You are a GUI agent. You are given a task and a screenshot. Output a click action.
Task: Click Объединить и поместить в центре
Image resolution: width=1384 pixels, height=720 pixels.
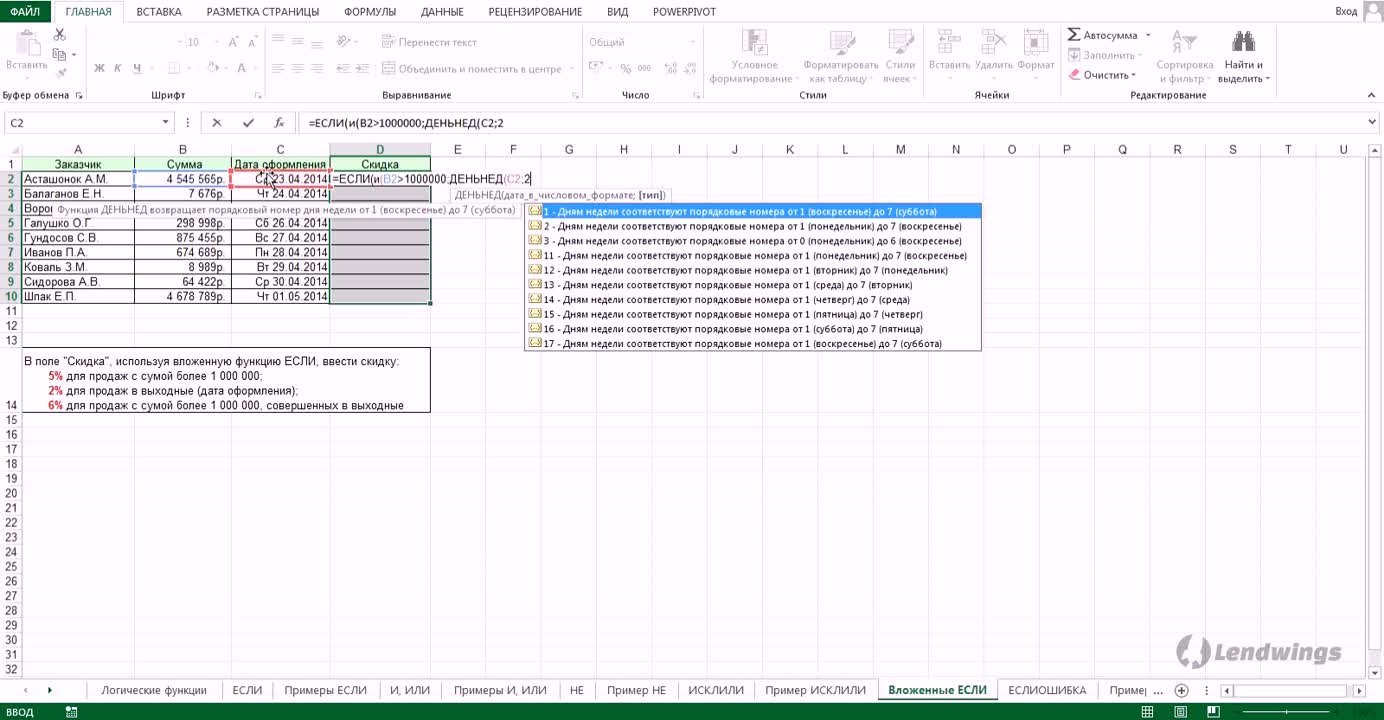point(472,69)
